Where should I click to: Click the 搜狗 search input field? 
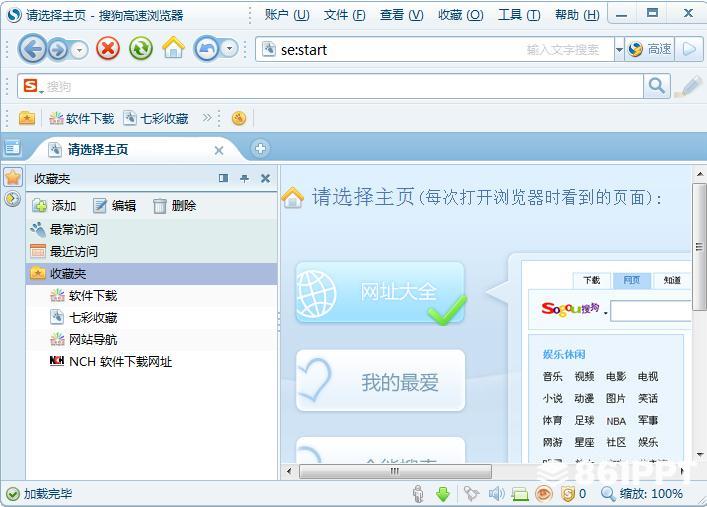pyautogui.click(x=343, y=86)
